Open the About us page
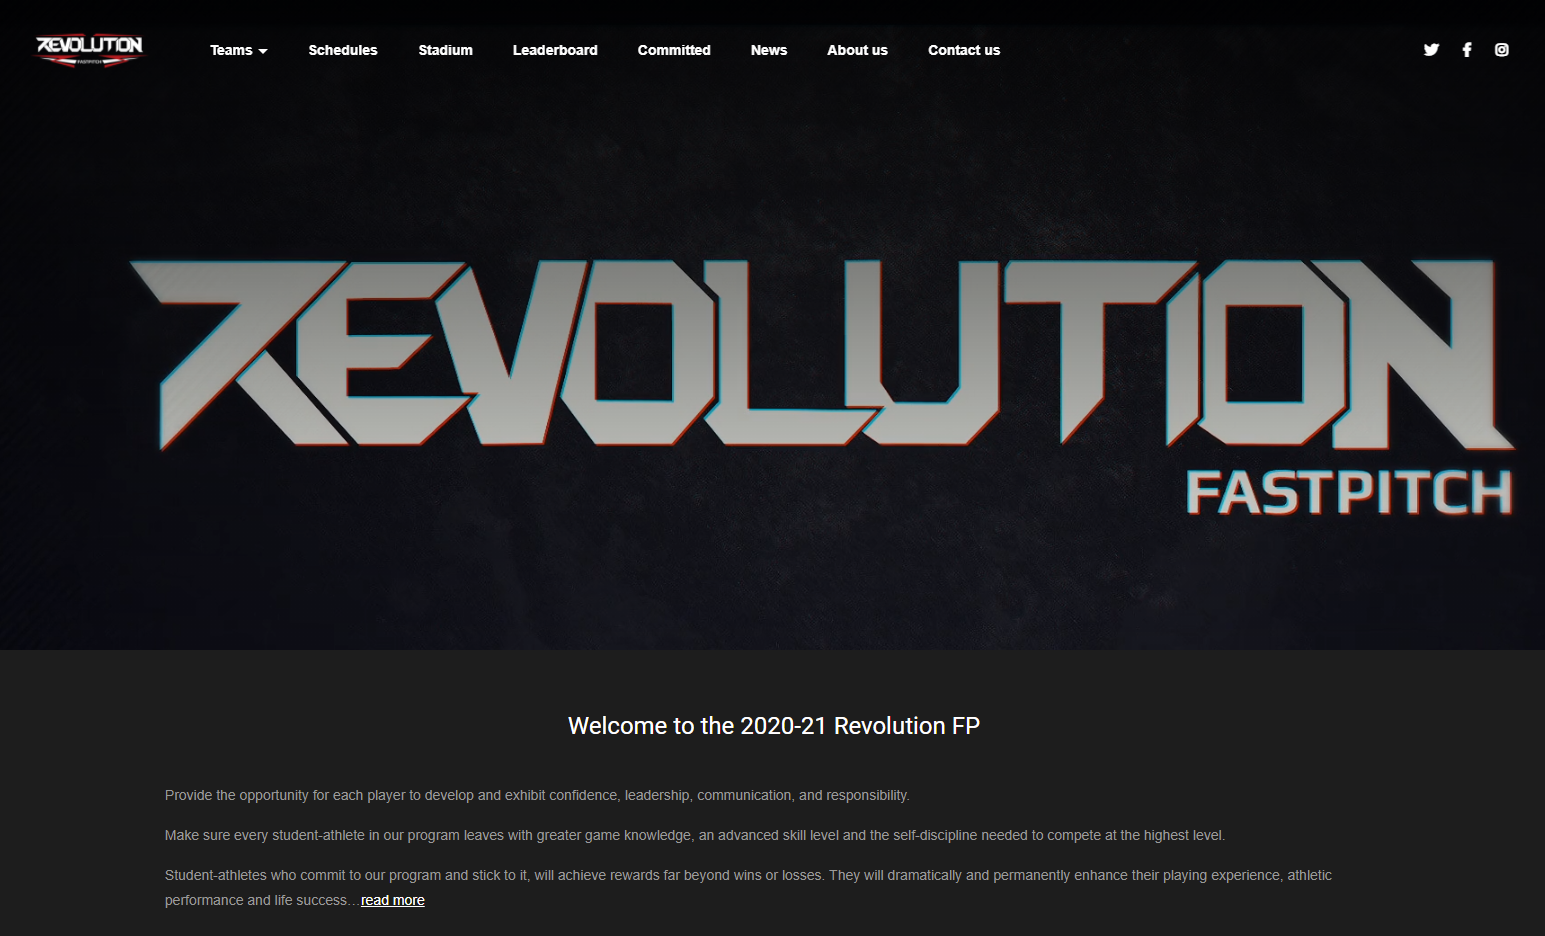Screen dimensions: 1545x936 (857, 50)
